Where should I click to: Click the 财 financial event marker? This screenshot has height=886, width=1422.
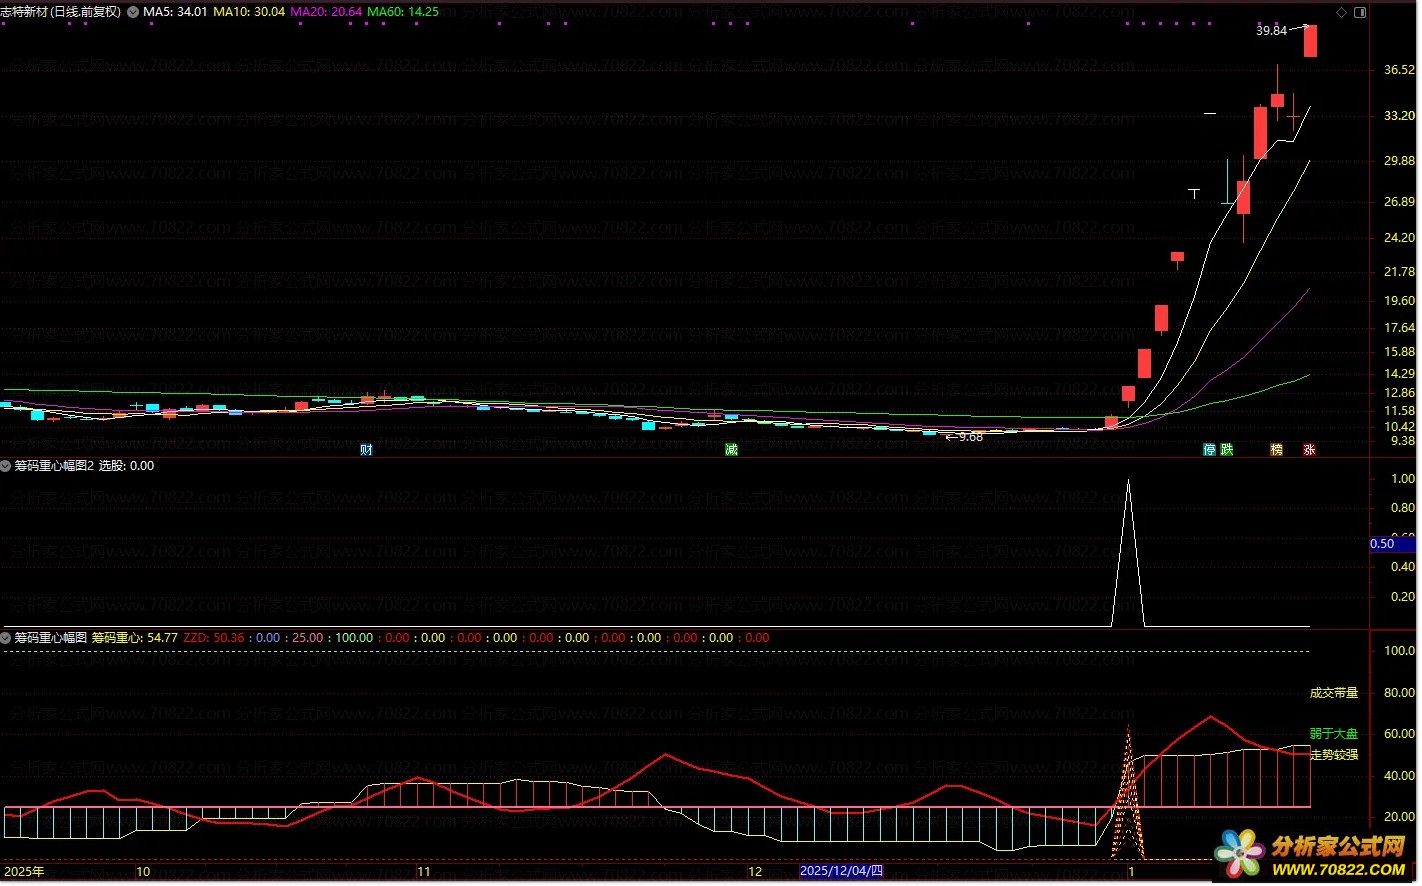pyautogui.click(x=366, y=450)
